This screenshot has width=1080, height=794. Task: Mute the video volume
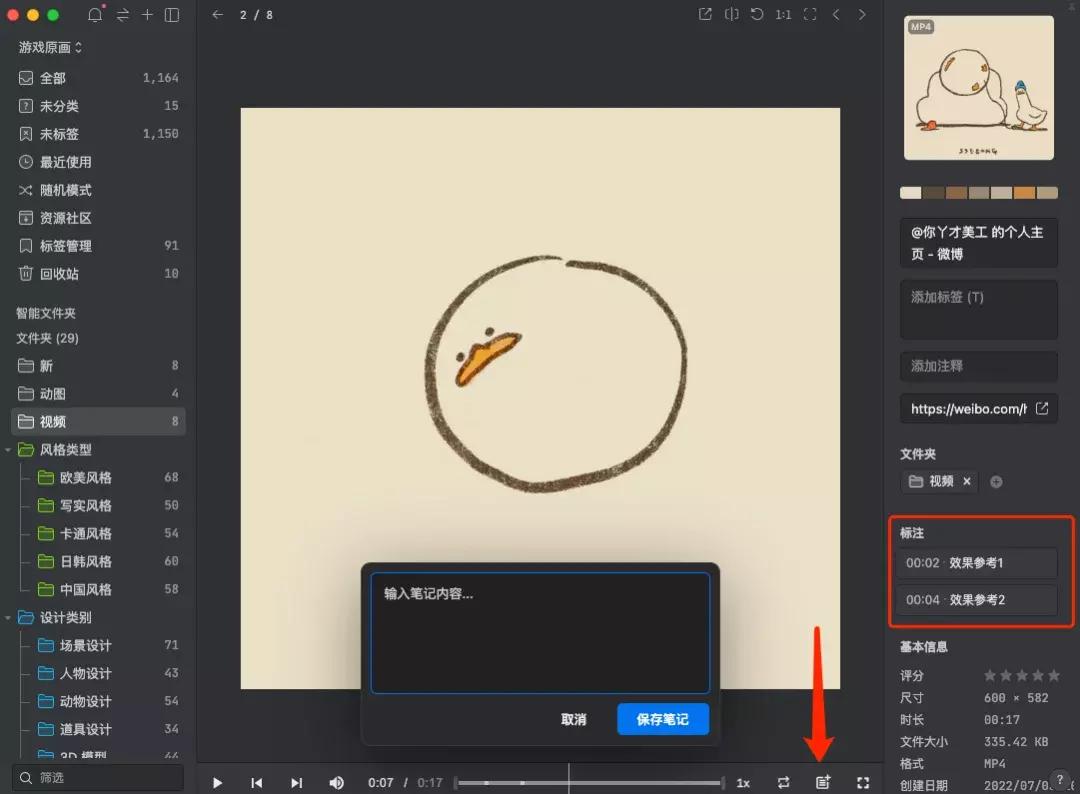click(337, 783)
